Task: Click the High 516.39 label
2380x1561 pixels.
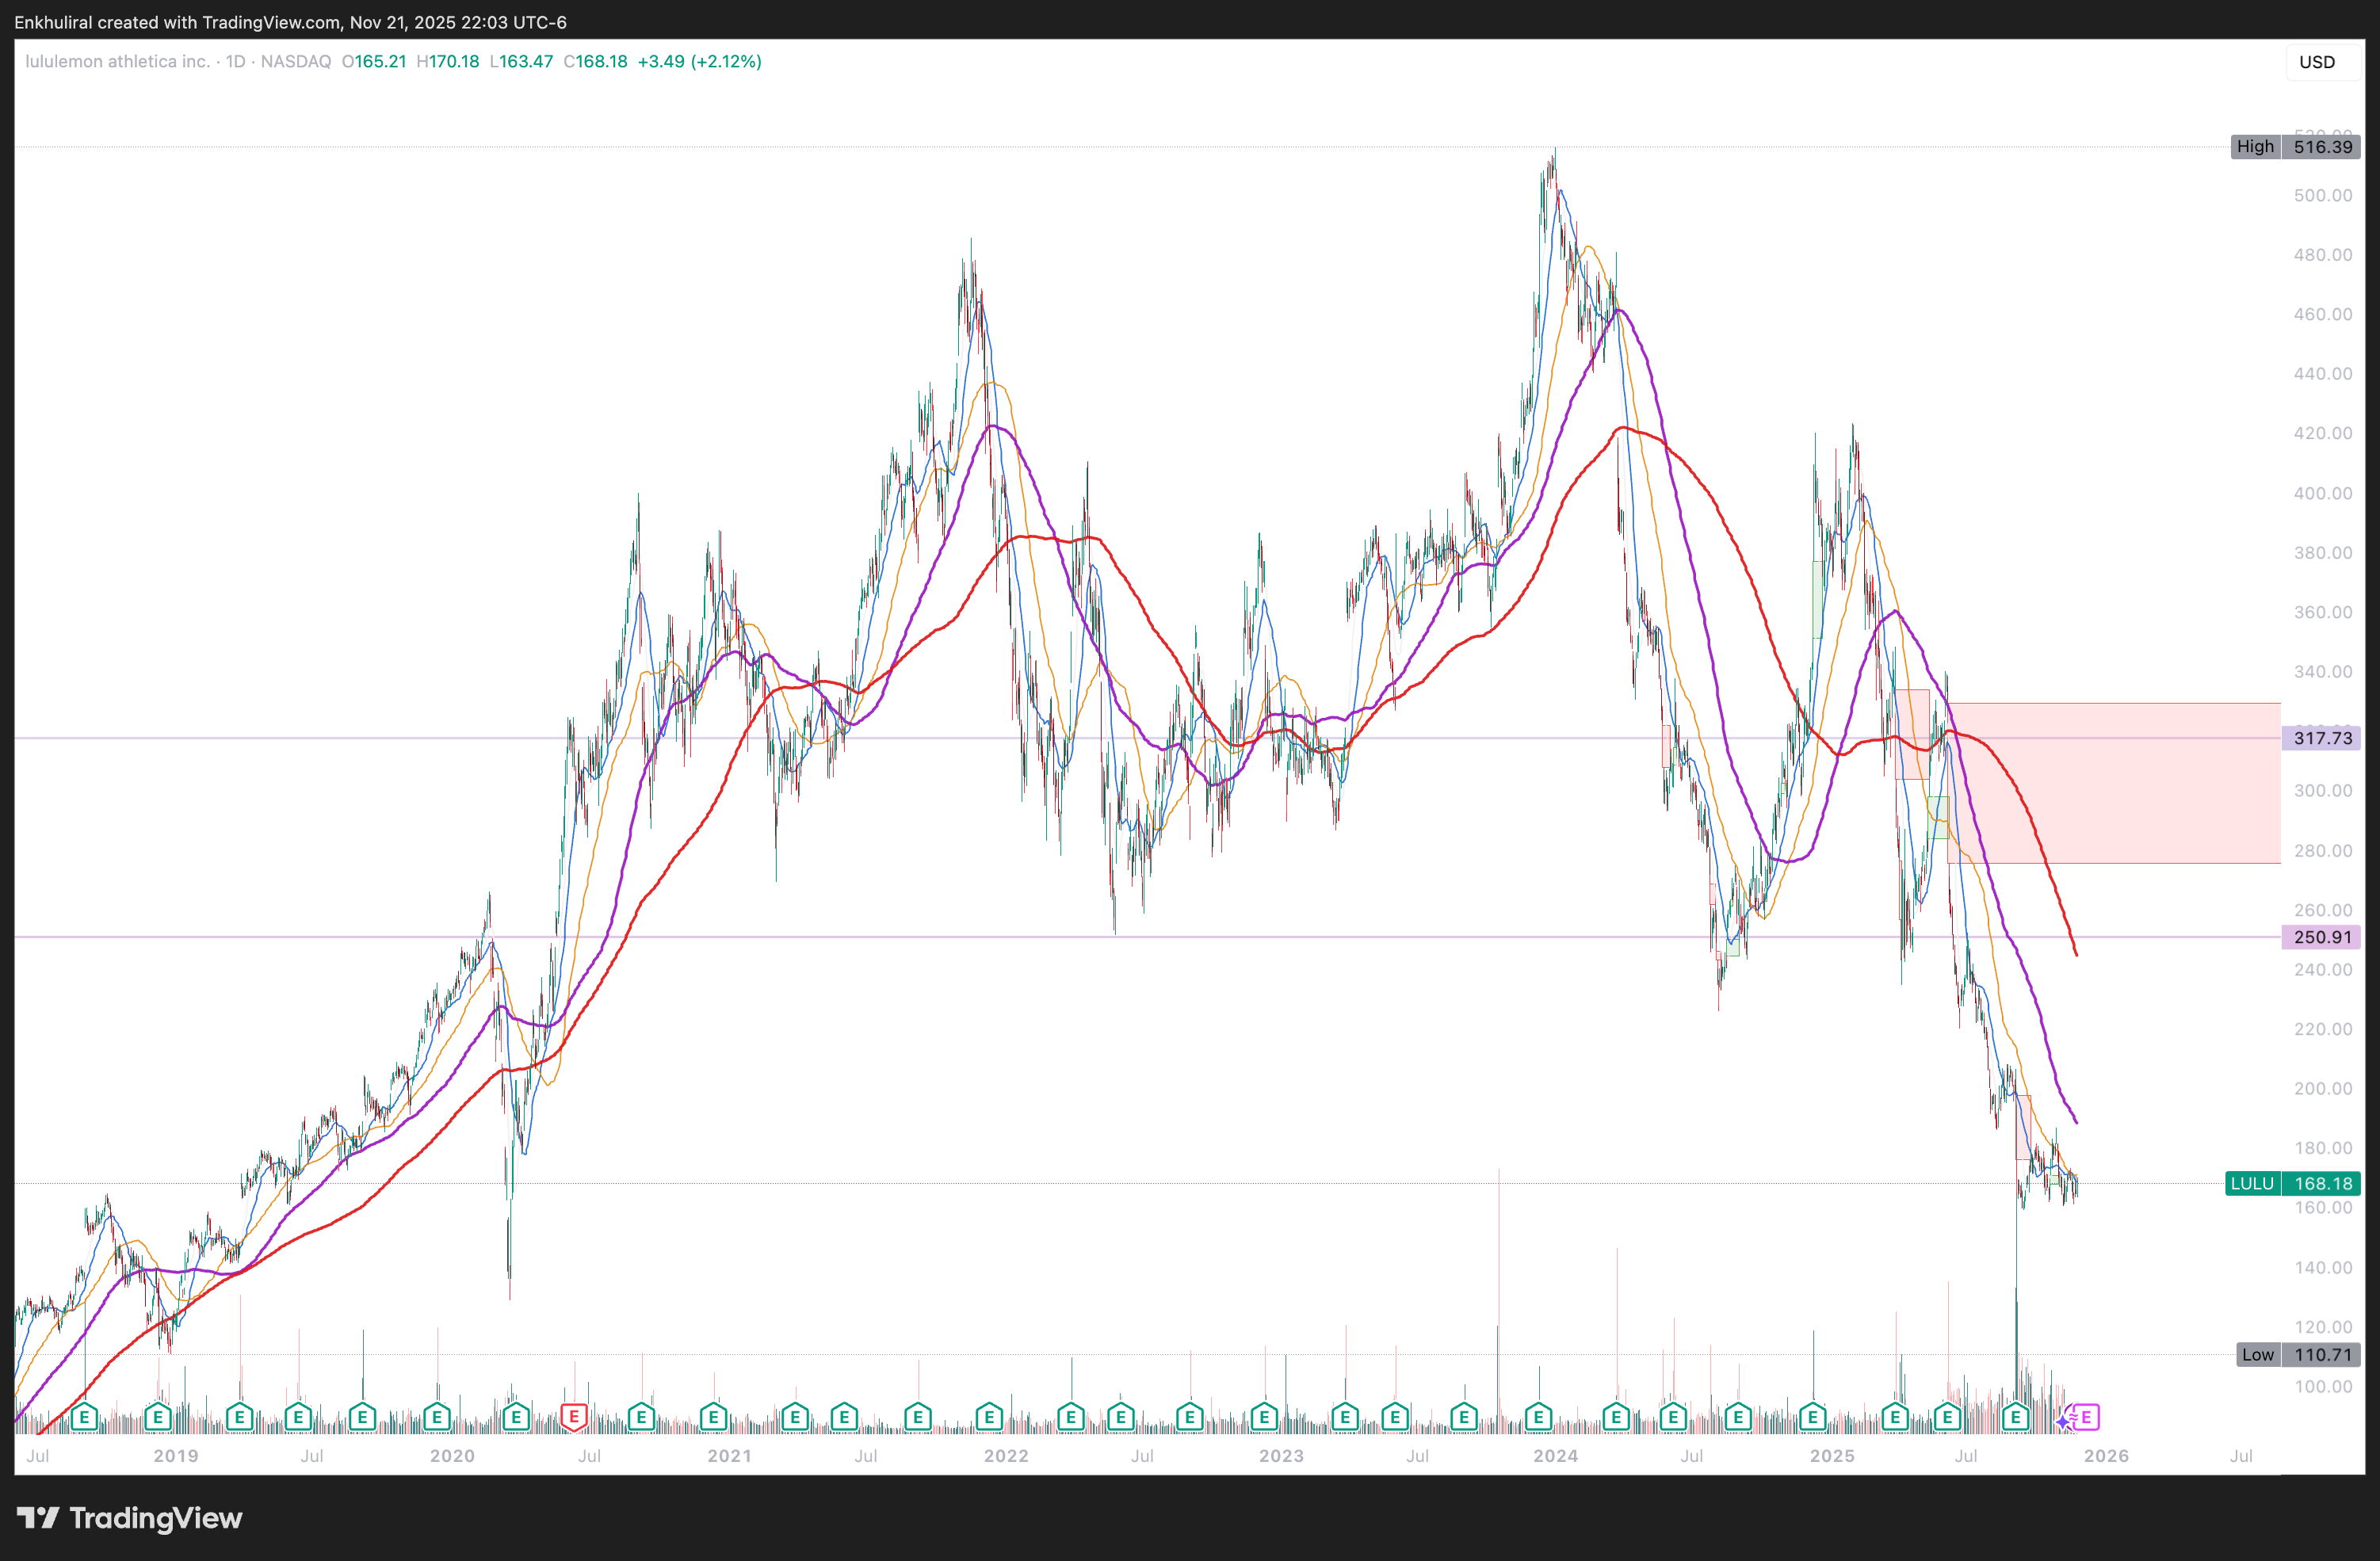Action: tap(2296, 147)
